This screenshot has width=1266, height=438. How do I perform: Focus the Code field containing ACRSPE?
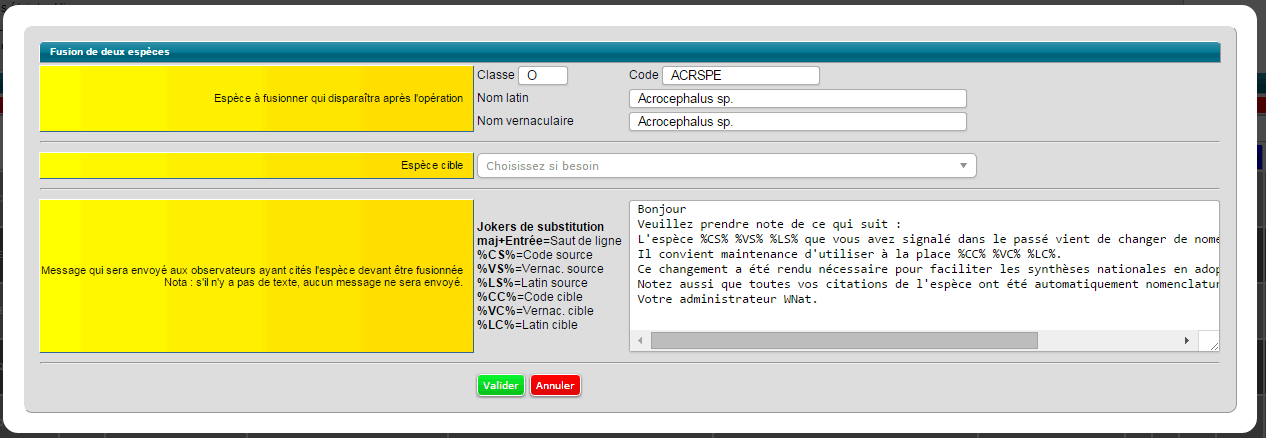coord(741,75)
